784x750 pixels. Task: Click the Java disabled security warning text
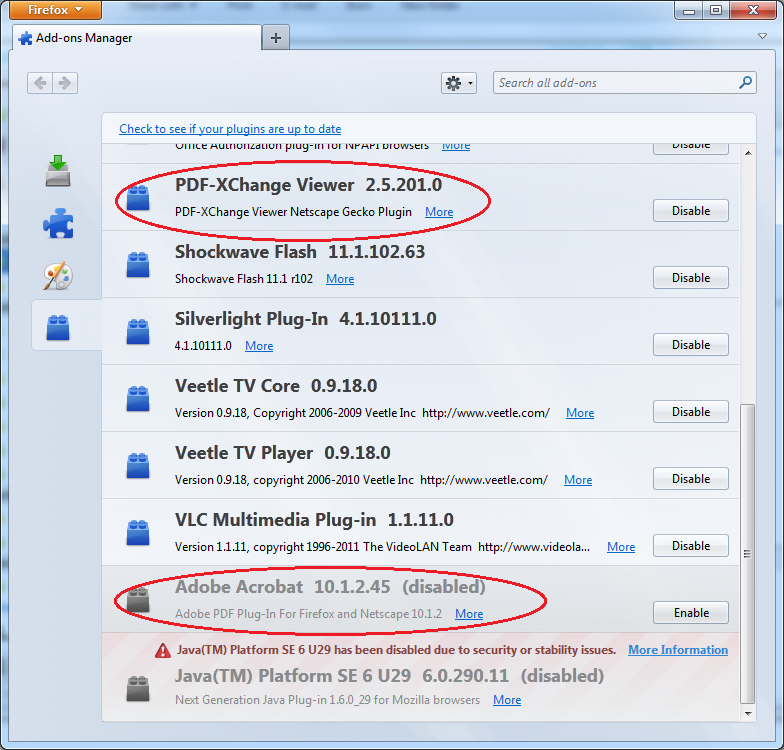pos(396,650)
